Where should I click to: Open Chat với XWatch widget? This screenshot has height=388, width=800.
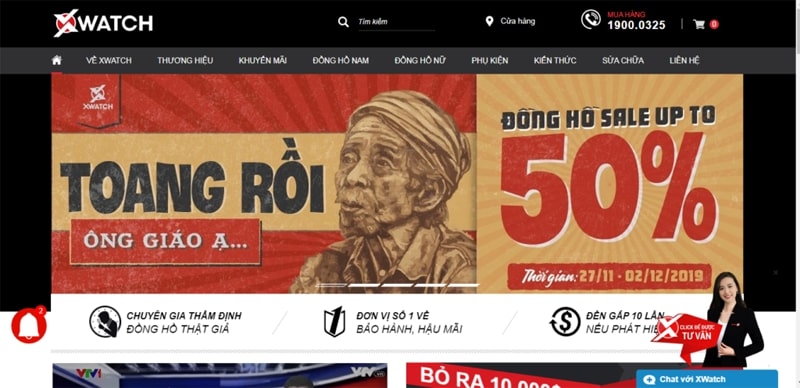pos(707,379)
